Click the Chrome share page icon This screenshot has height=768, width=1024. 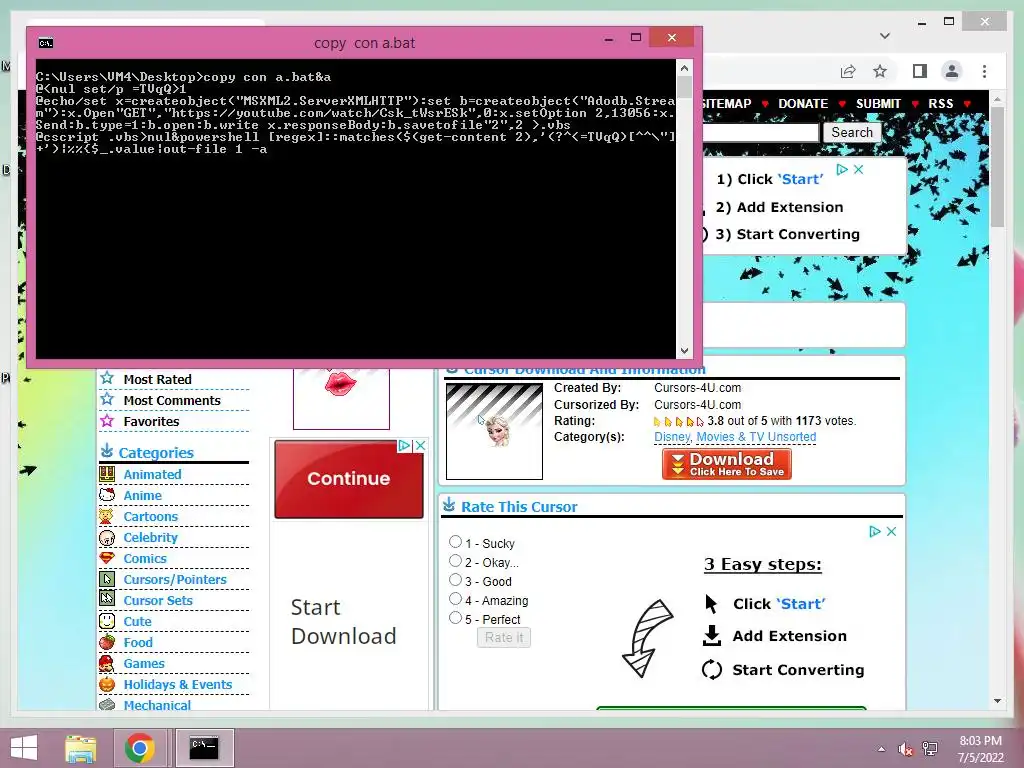coord(848,71)
